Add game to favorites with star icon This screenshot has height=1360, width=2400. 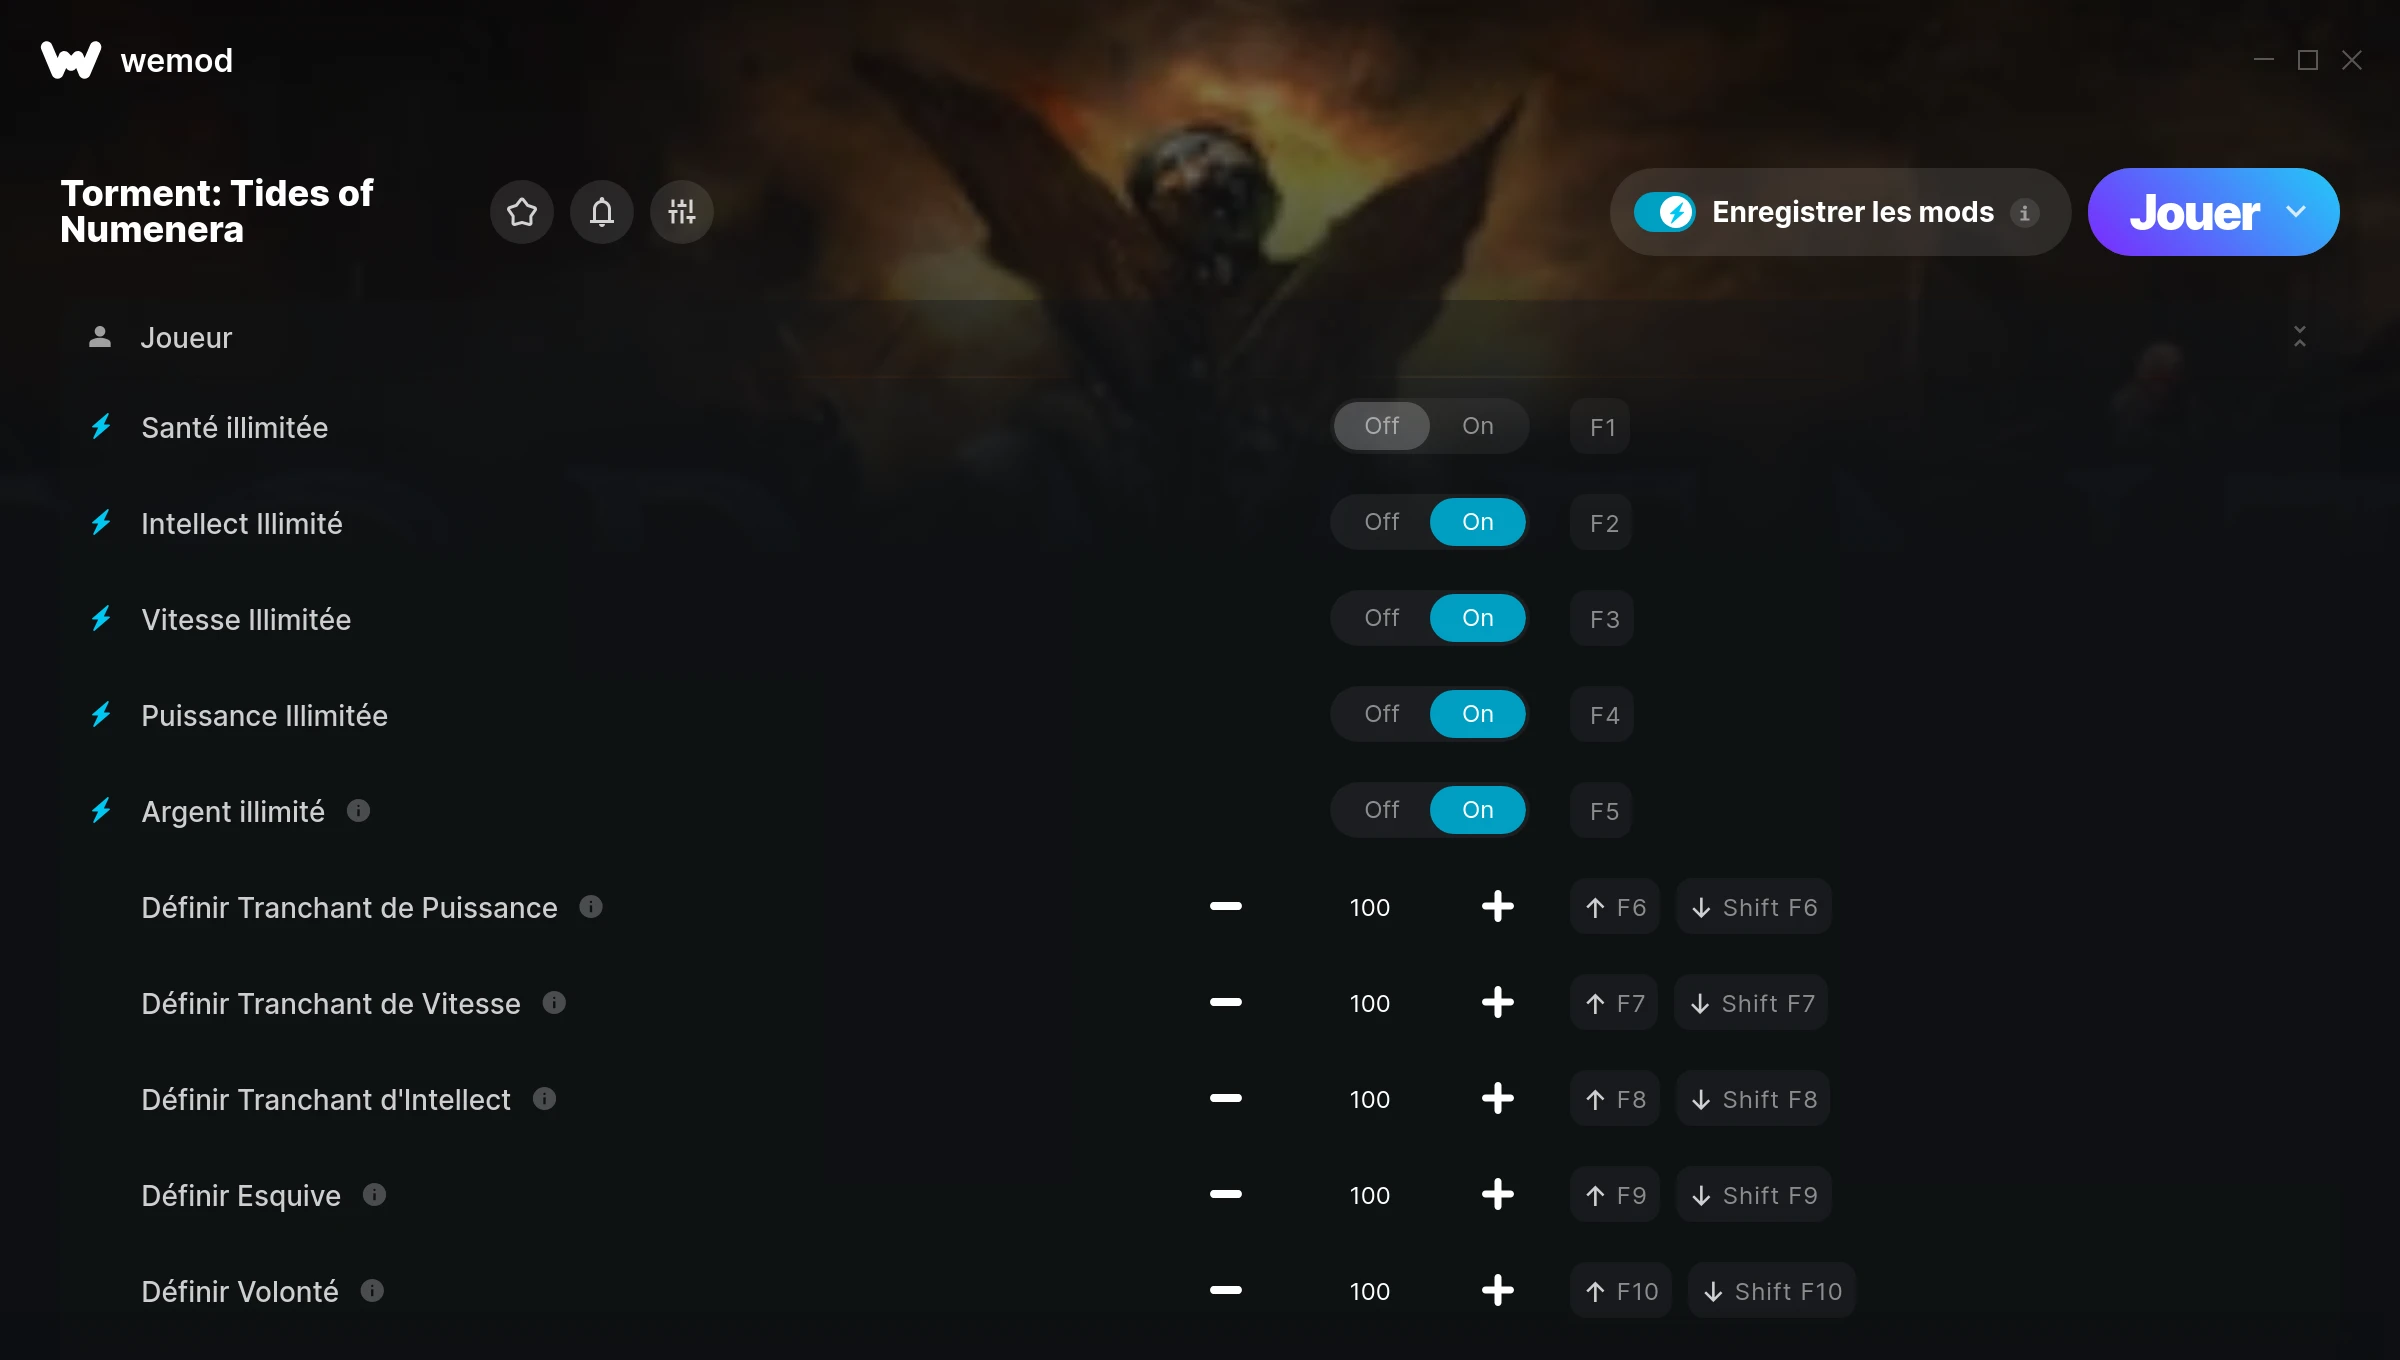[x=521, y=212]
